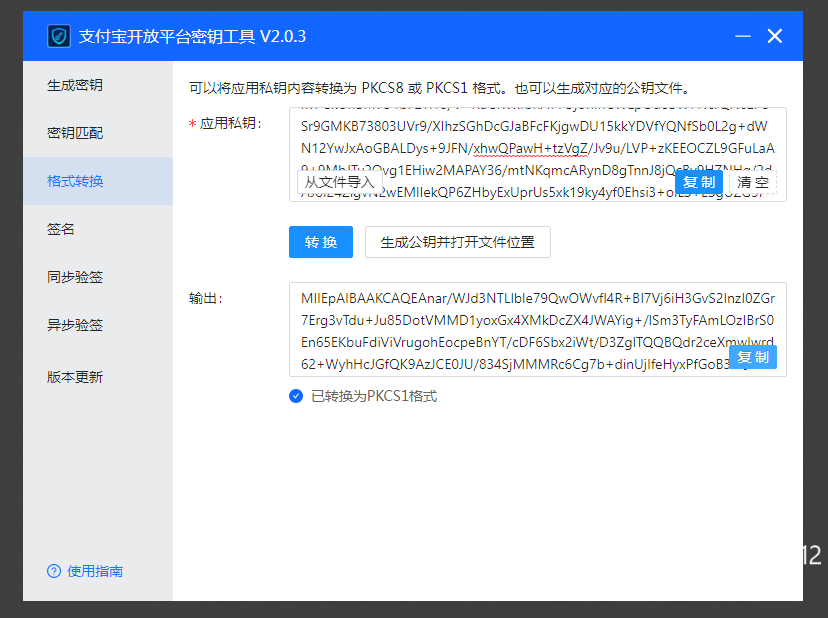Click the Alipay shield logo in title bar

click(x=58, y=36)
